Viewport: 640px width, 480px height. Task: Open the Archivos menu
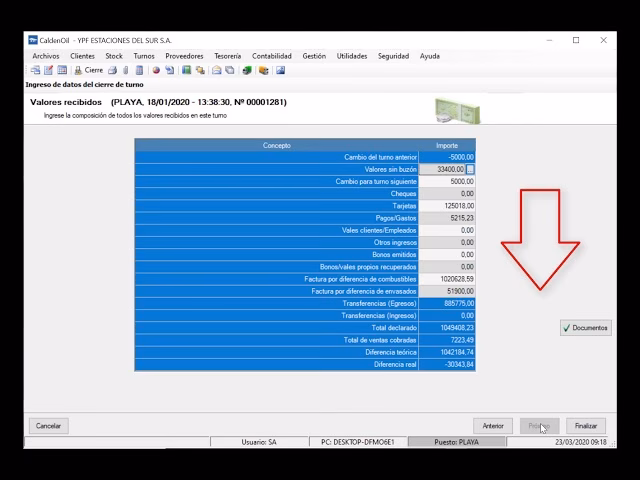(46, 56)
